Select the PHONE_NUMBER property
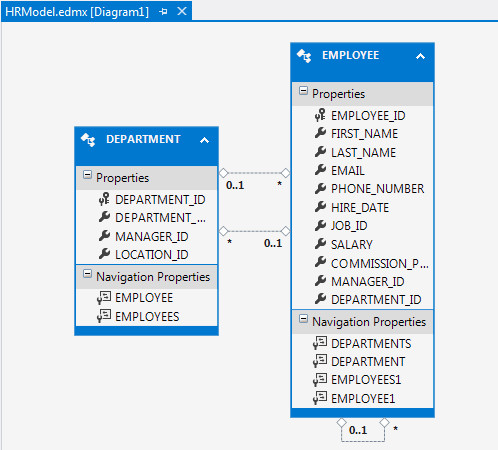This screenshot has height=450, width=498. [377, 189]
